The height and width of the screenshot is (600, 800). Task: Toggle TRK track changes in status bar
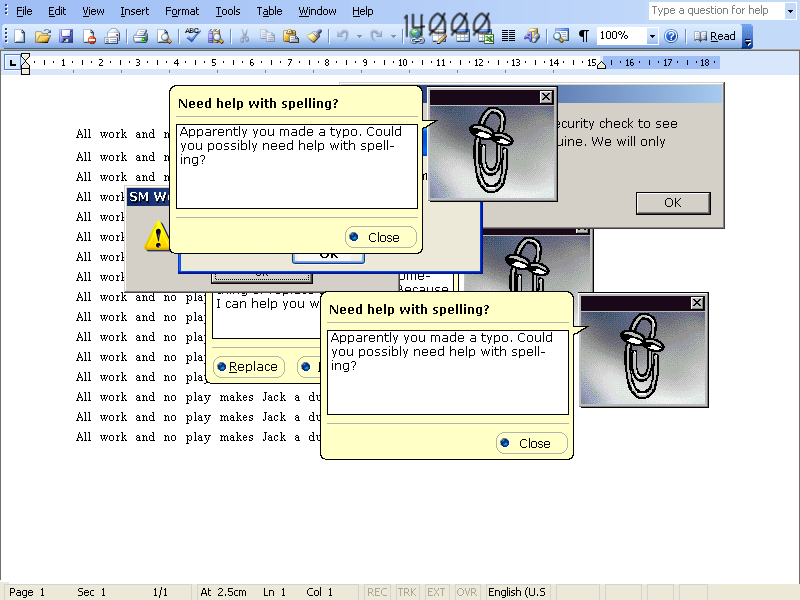[x=407, y=592]
